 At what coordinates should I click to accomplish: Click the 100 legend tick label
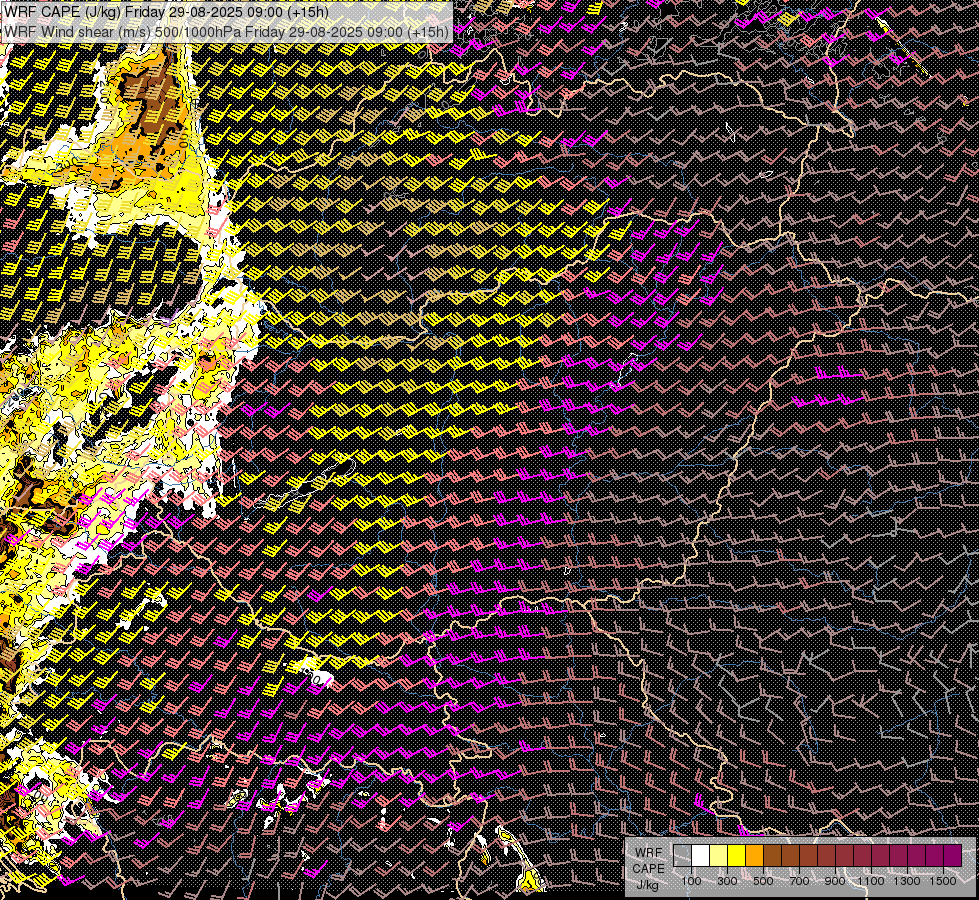pyautogui.click(x=691, y=881)
